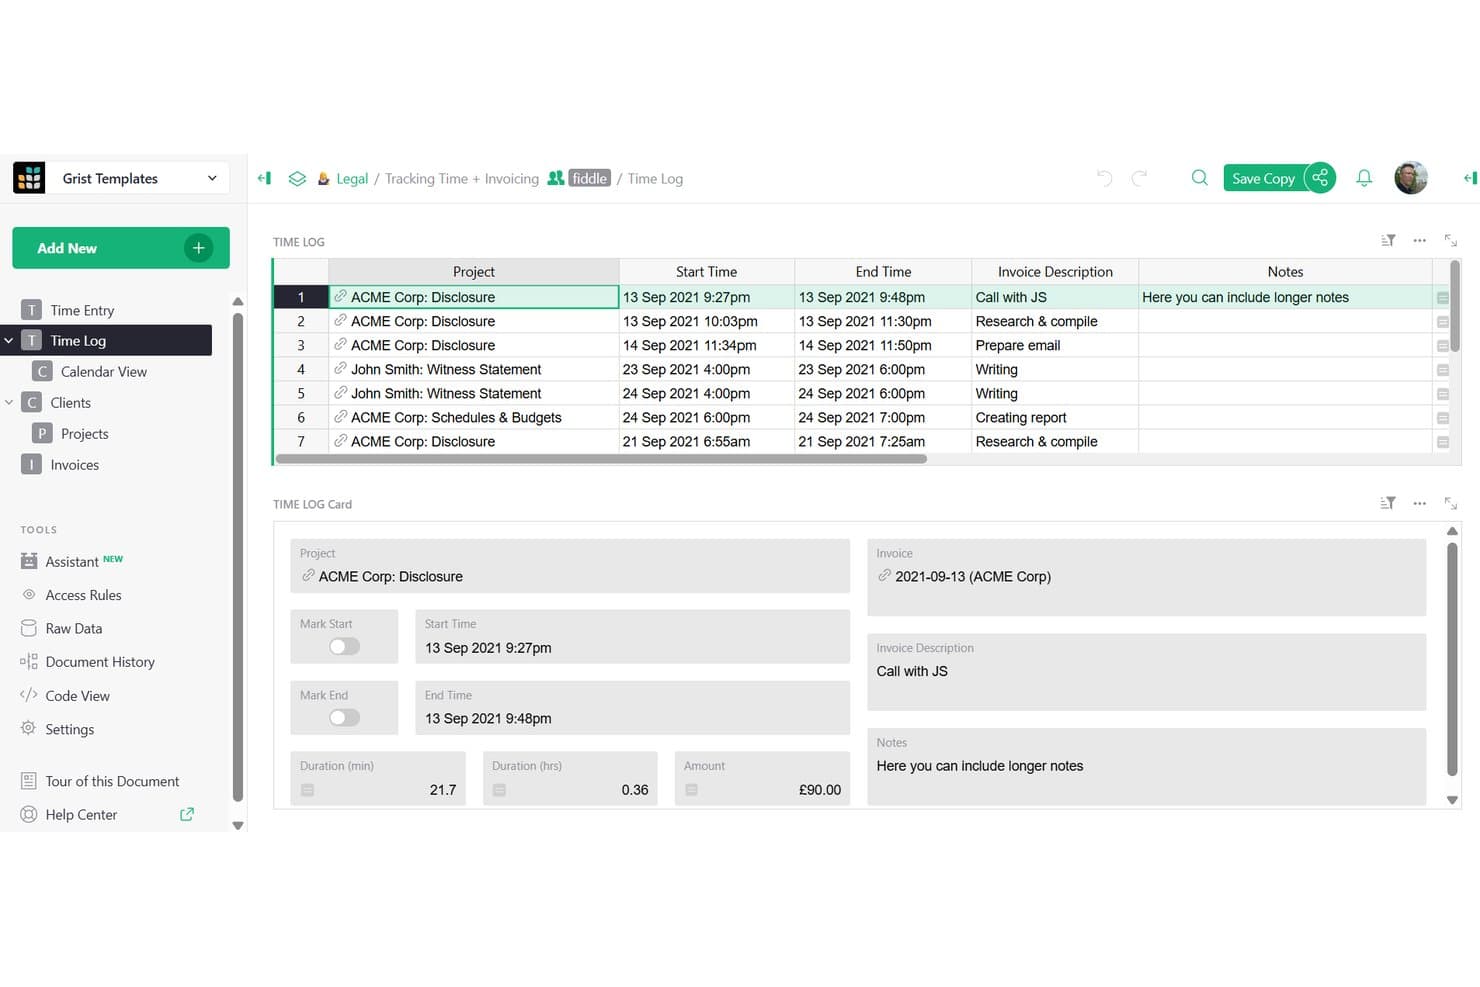Click the table's horizontal scrollbar
The height and width of the screenshot is (987, 1480).
[601, 459]
